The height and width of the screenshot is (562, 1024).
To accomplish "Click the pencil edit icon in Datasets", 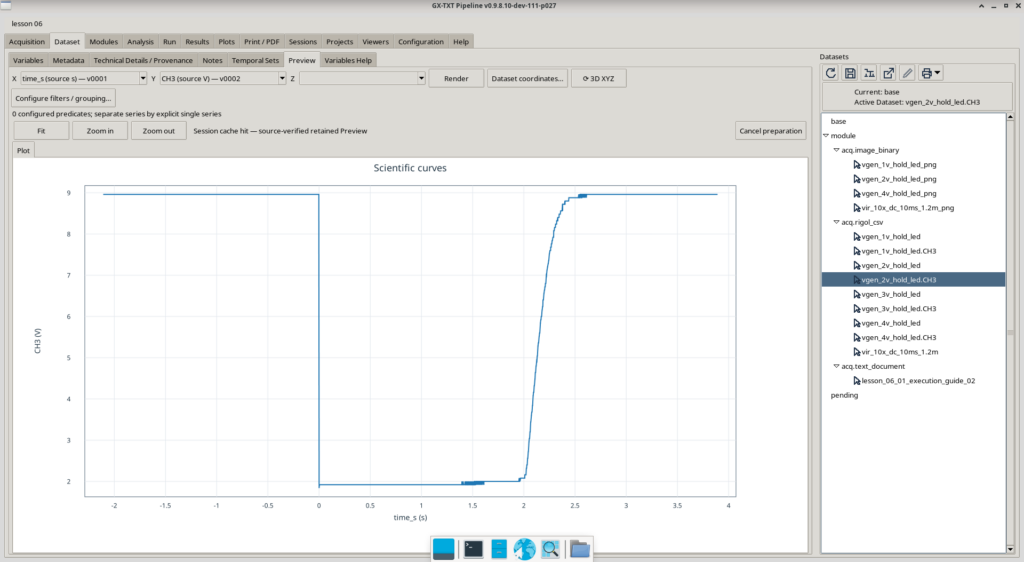I will tap(907, 73).
